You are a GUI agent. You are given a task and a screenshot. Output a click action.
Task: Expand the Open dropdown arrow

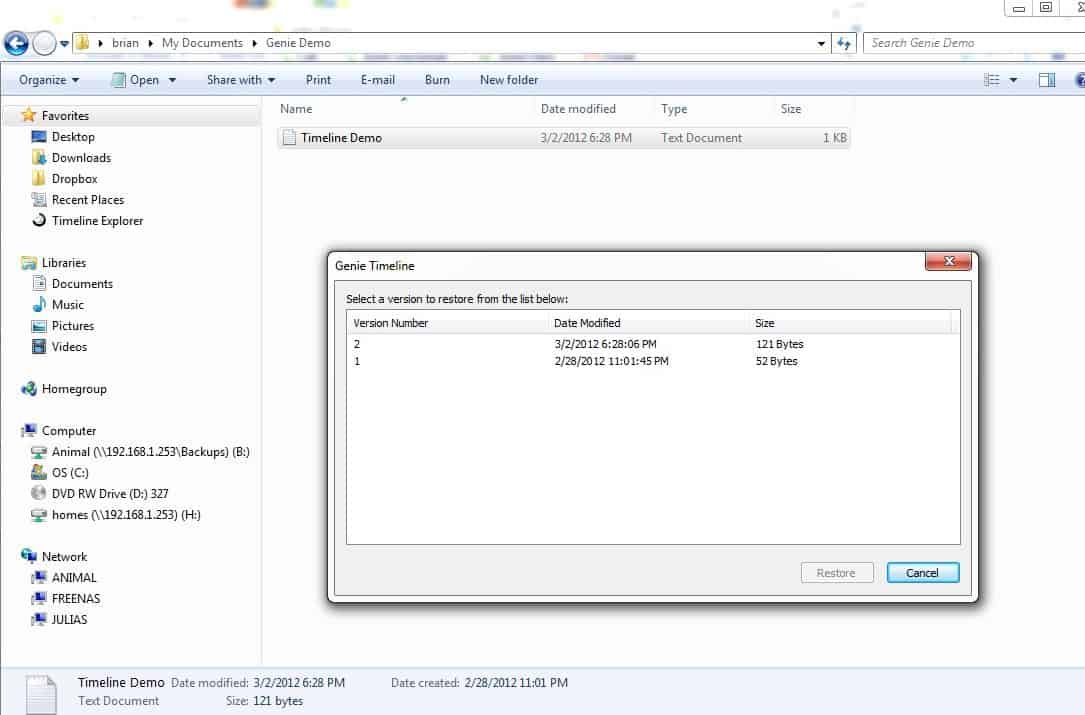click(x=172, y=80)
